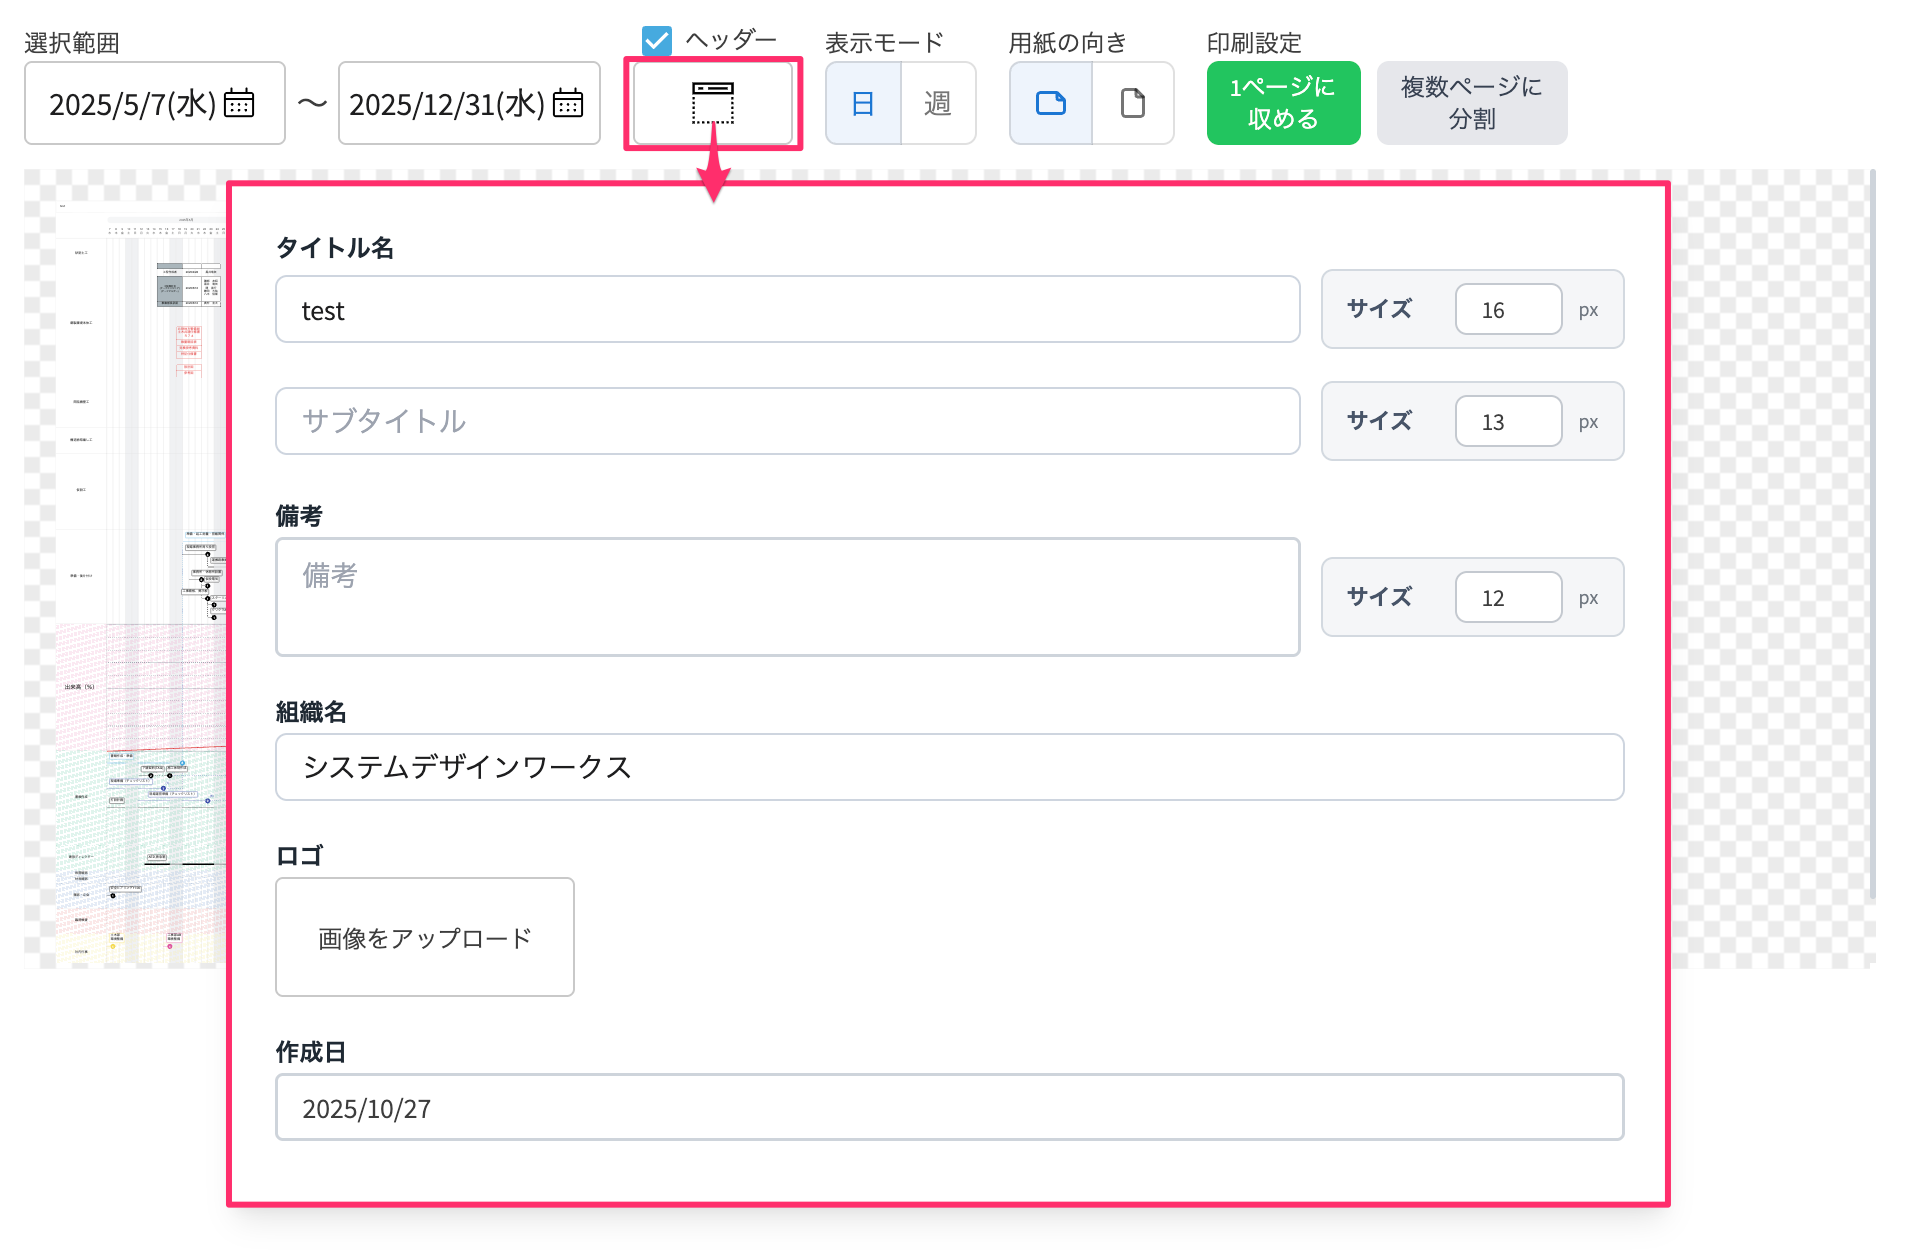Click the subtitle size field showing 13
Viewport: 1906px width, 1250px height.
[1507, 422]
